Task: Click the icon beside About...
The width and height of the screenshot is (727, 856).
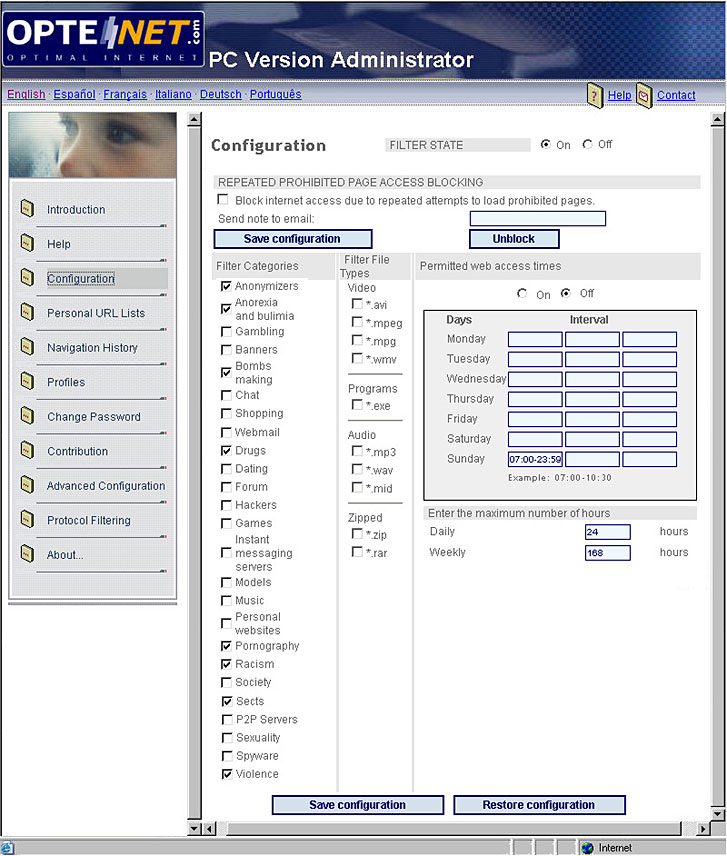Action: (27, 554)
